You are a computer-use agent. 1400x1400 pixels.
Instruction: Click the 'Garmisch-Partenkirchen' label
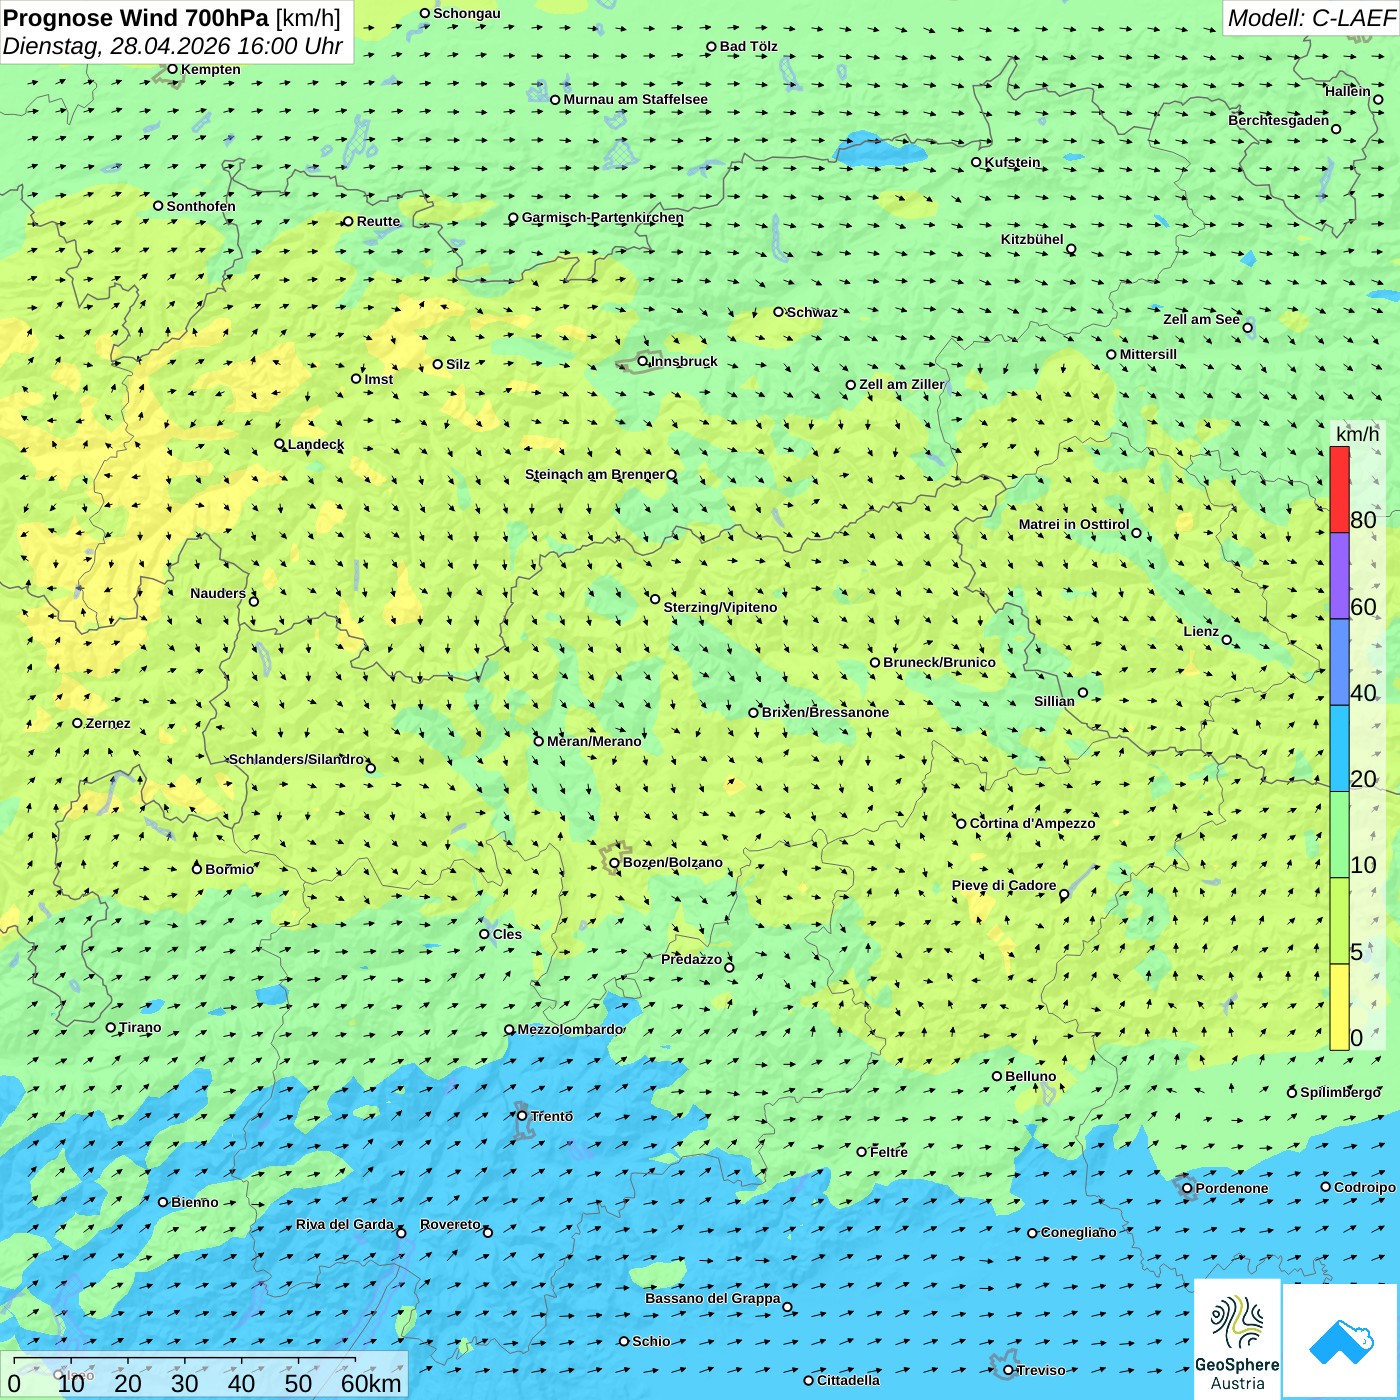click(602, 217)
